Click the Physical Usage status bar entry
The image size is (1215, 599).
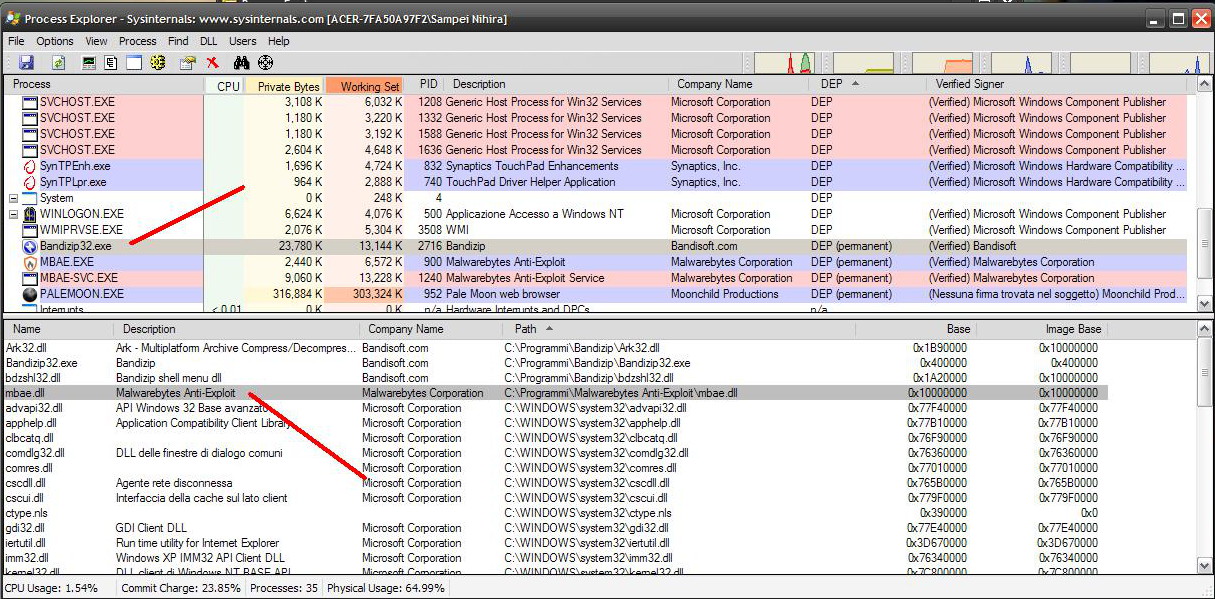(386, 588)
